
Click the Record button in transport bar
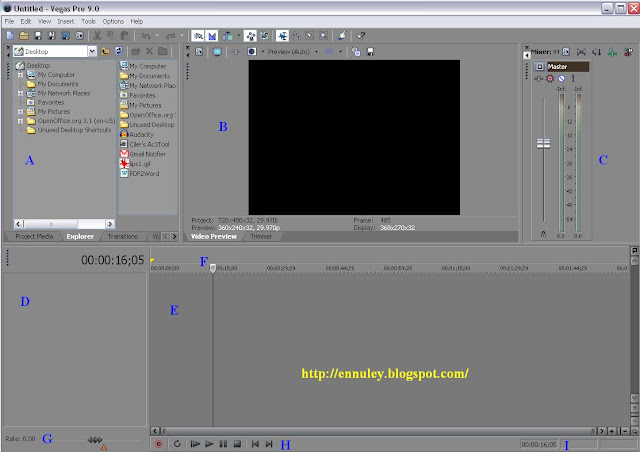[158, 444]
